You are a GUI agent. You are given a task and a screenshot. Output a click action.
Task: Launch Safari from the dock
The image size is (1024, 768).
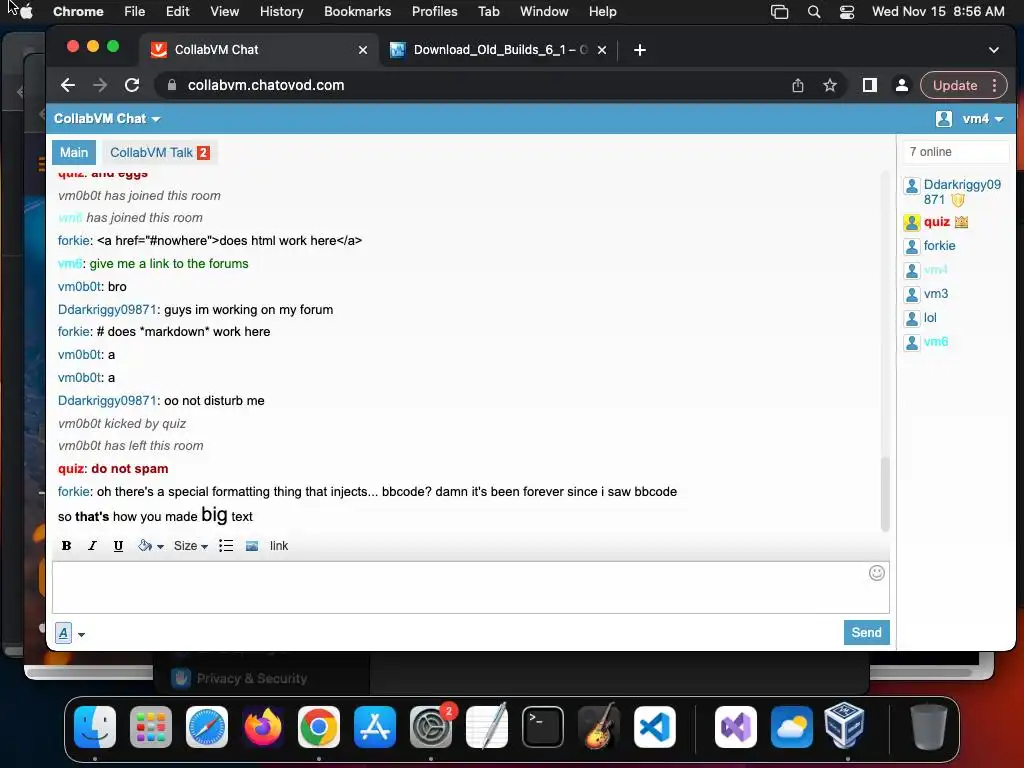(207, 727)
